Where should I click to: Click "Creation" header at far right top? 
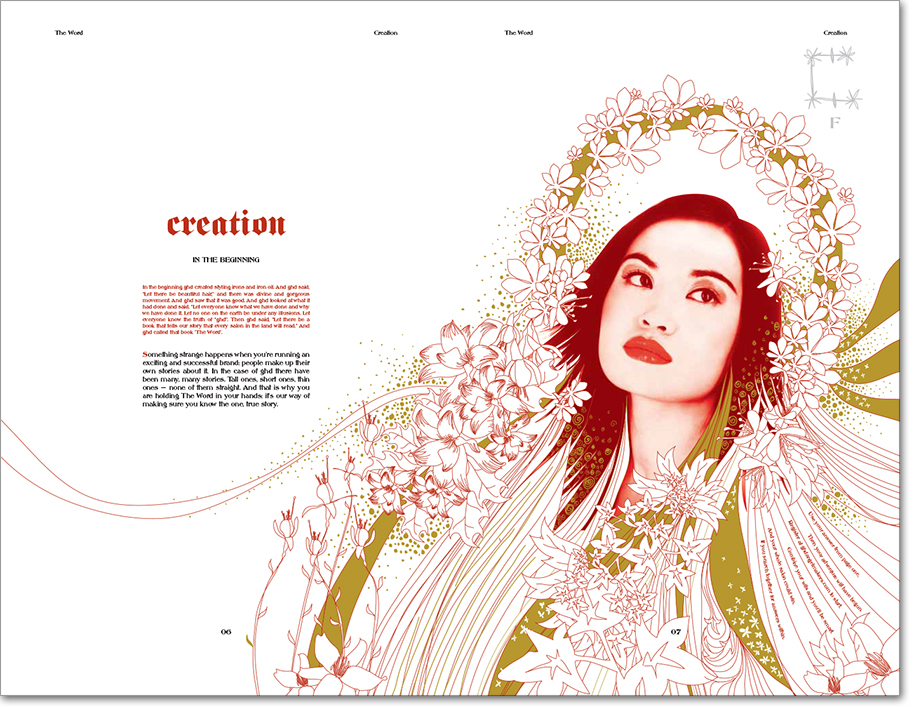tap(835, 33)
